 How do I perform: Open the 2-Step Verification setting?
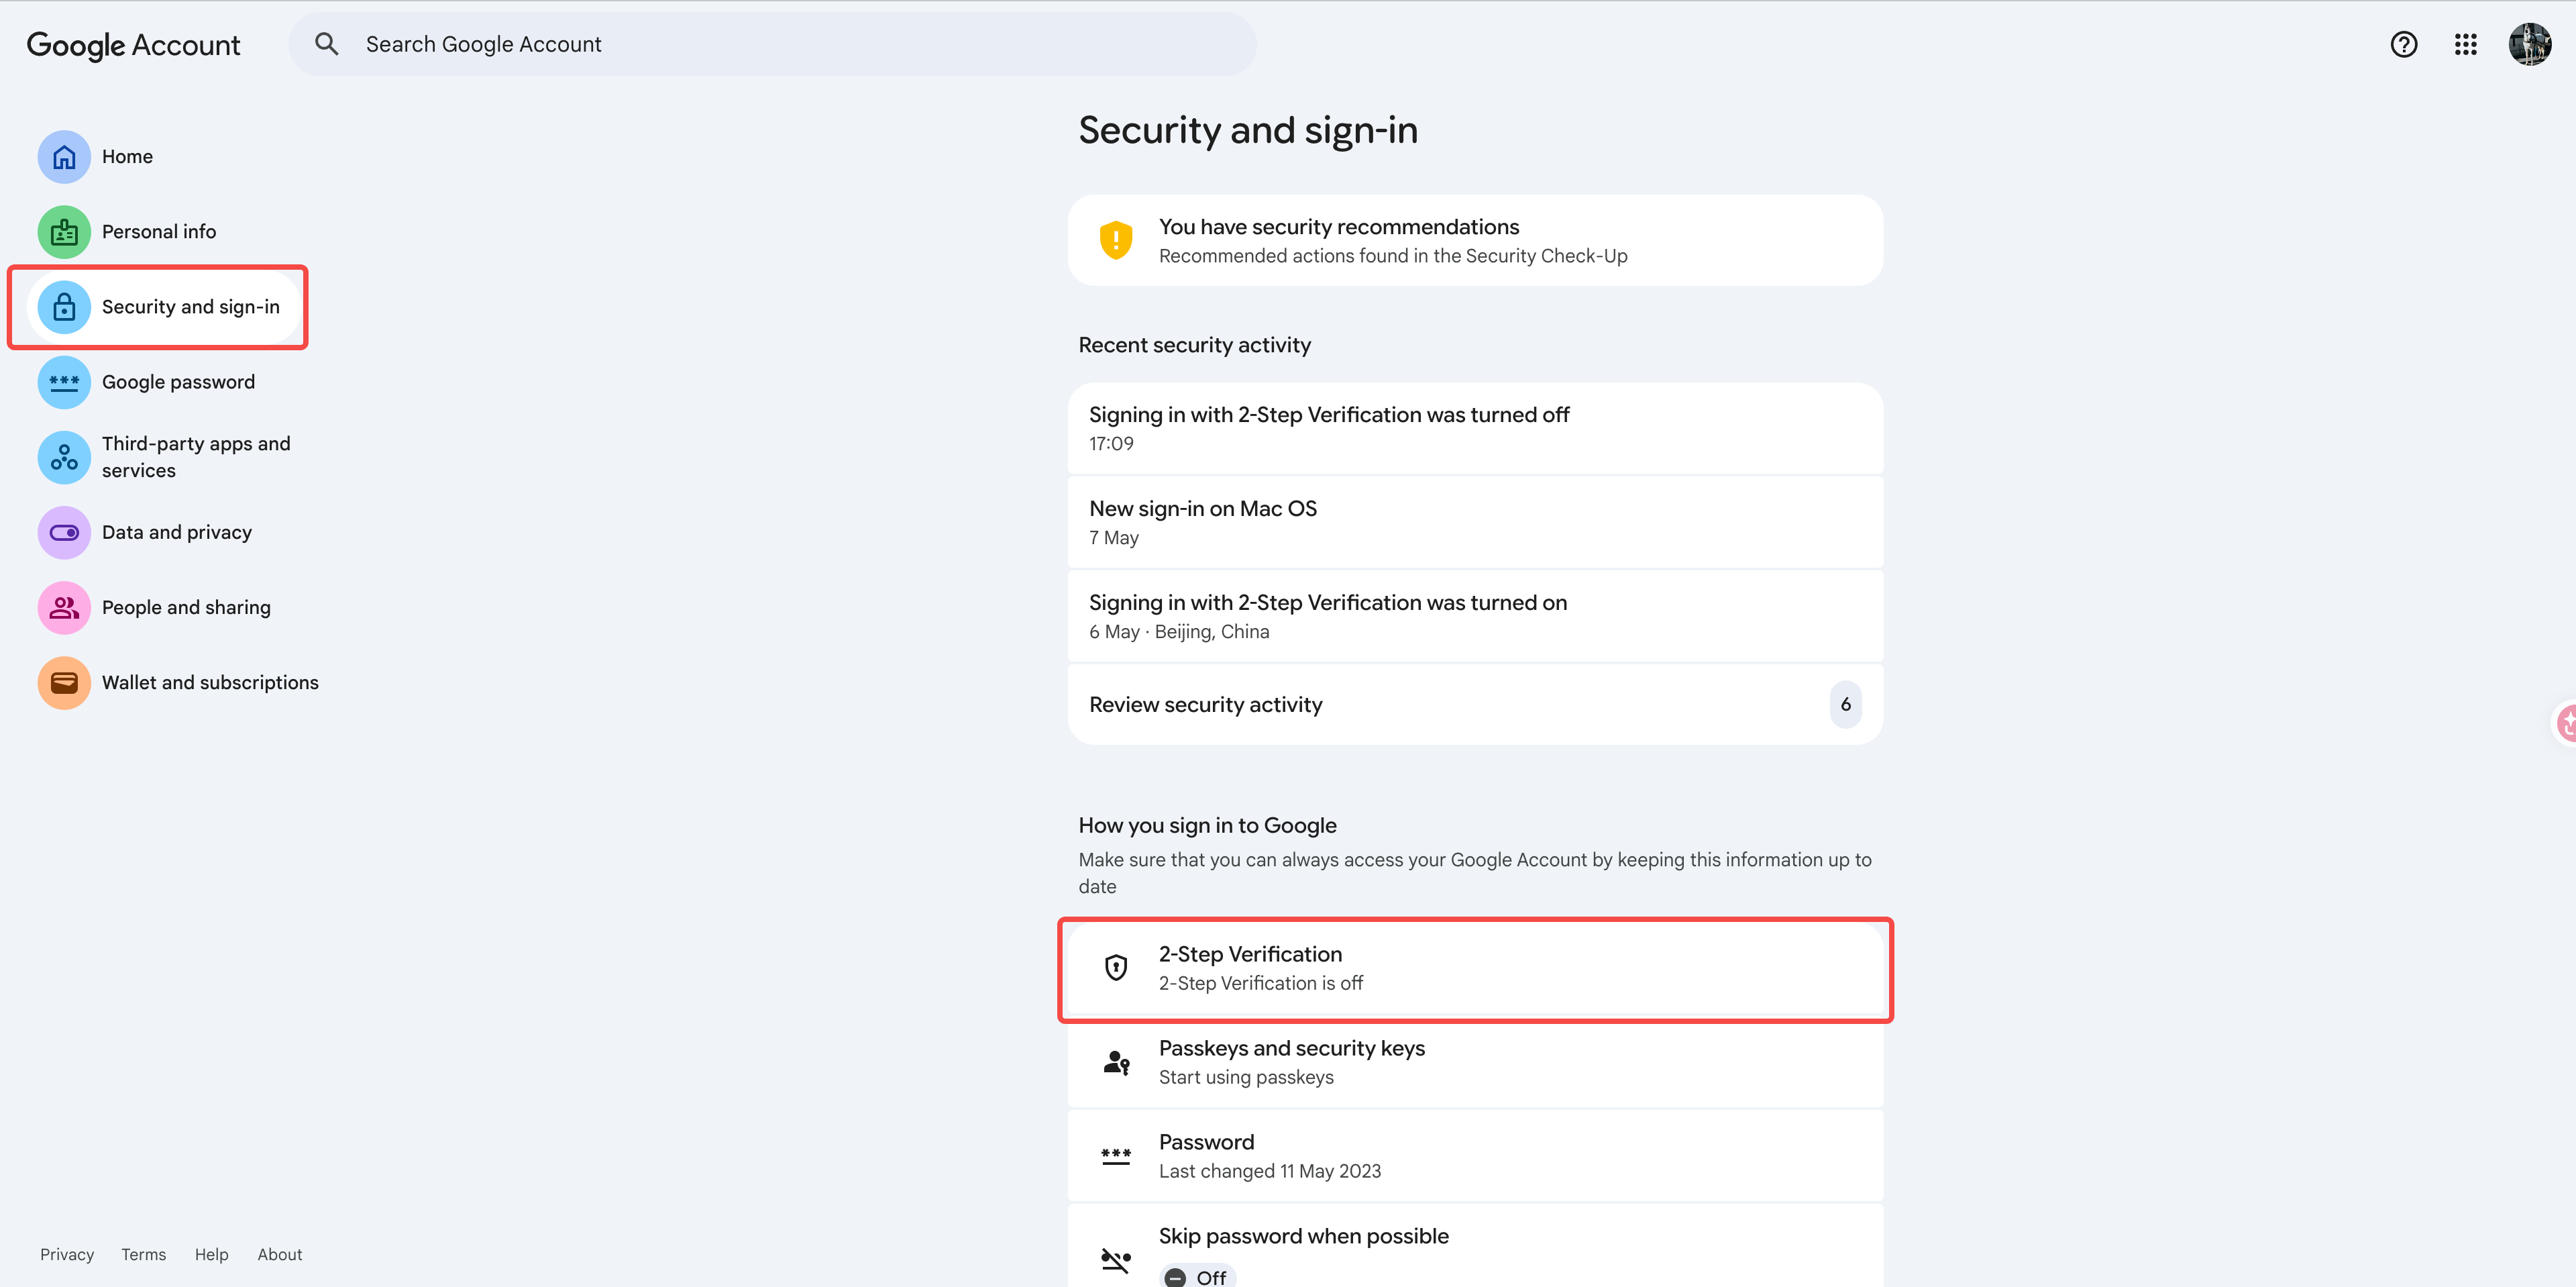[1475, 968]
